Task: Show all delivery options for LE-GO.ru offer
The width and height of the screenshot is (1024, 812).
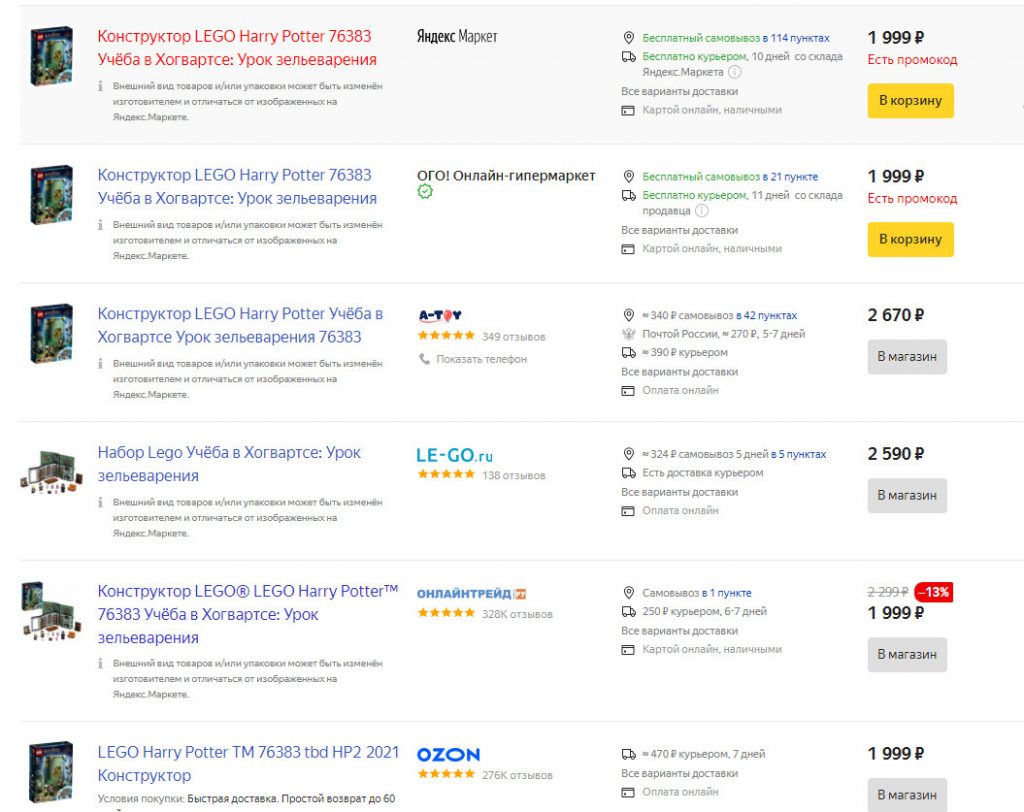Action: [x=679, y=492]
